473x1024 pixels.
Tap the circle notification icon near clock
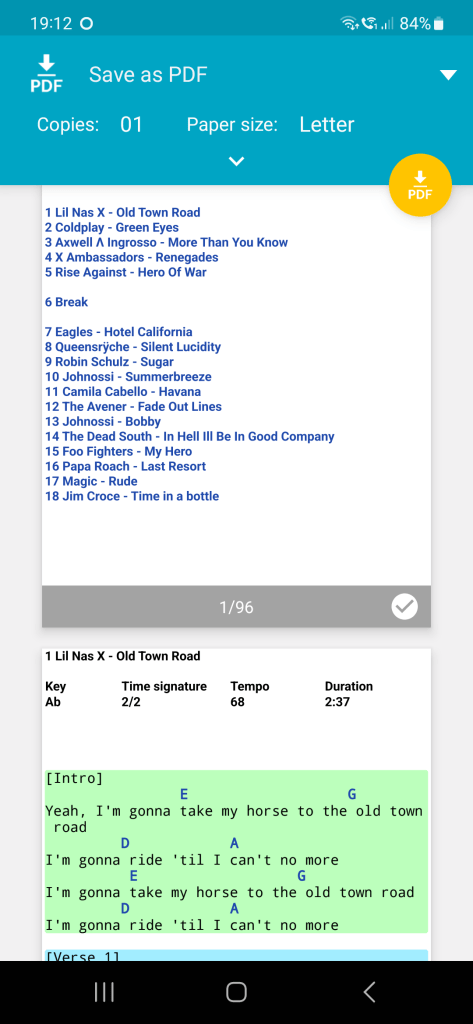86,24
